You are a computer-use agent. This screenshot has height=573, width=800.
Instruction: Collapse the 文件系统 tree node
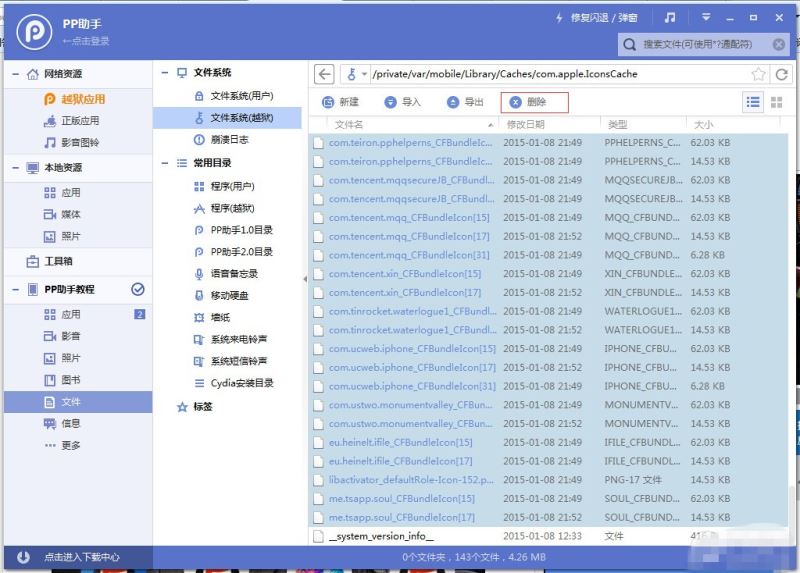pos(165,73)
